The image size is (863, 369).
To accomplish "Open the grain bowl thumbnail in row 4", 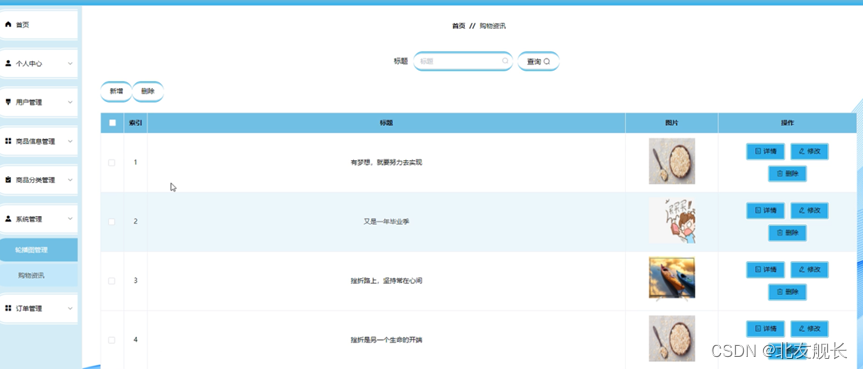I will click(x=671, y=338).
